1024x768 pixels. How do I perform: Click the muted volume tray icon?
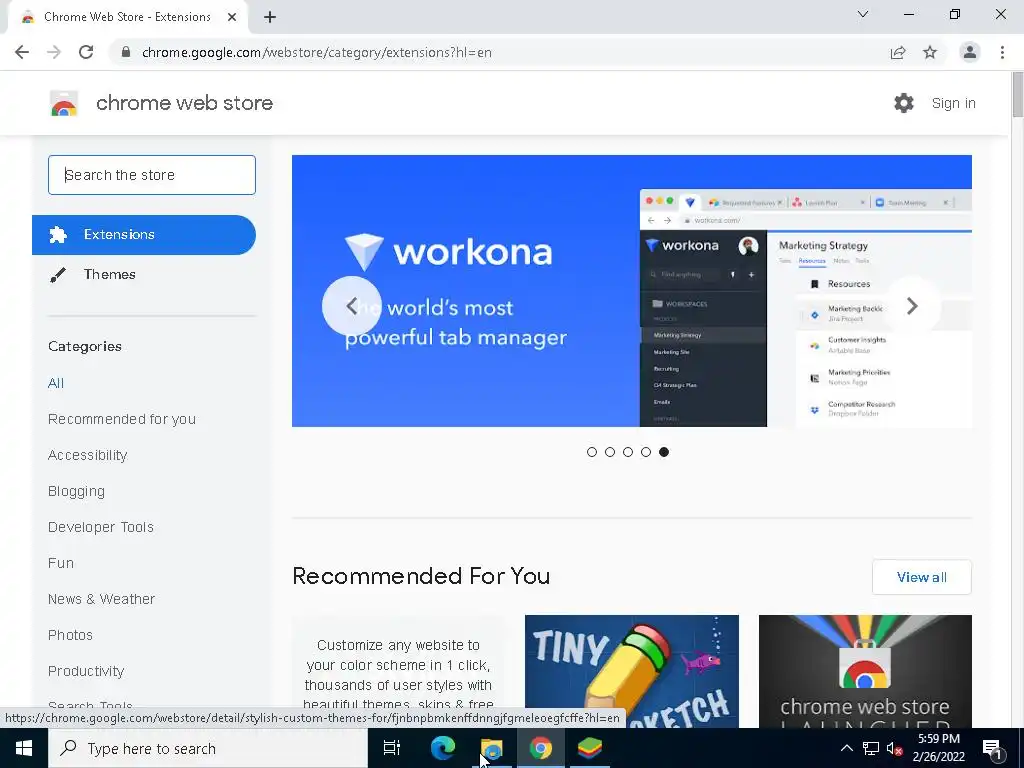coord(895,748)
